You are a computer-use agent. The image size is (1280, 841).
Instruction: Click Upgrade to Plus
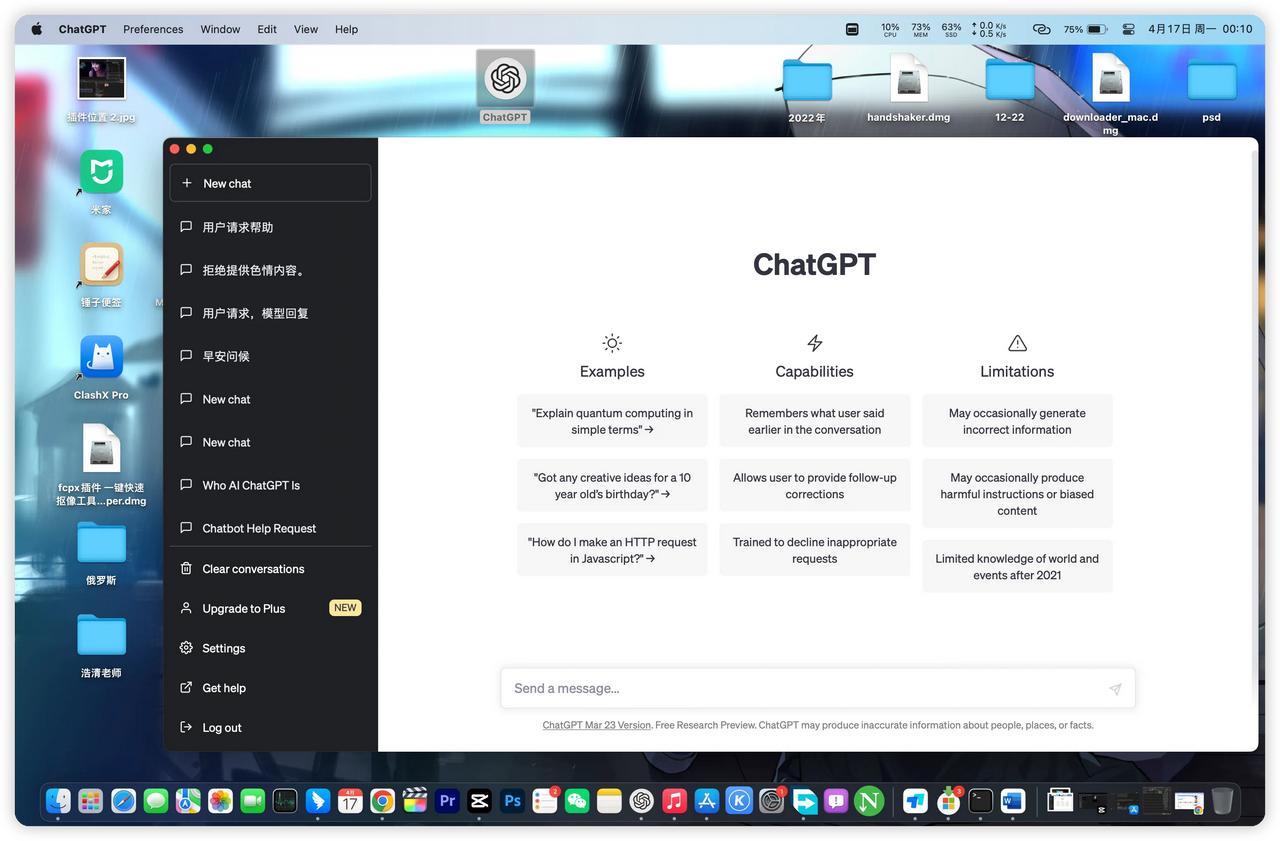coord(270,608)
